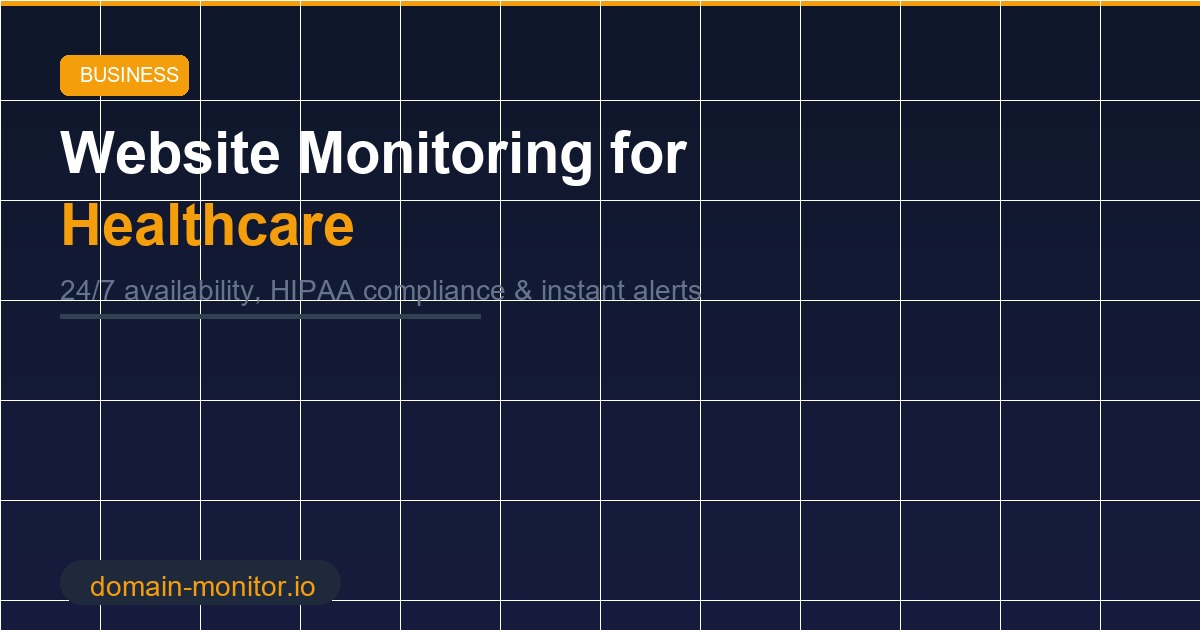Click the center grid intersection of the banner
Viewport: 1200px width, 630px height.
pyautogui.click(x=600, y=300)
